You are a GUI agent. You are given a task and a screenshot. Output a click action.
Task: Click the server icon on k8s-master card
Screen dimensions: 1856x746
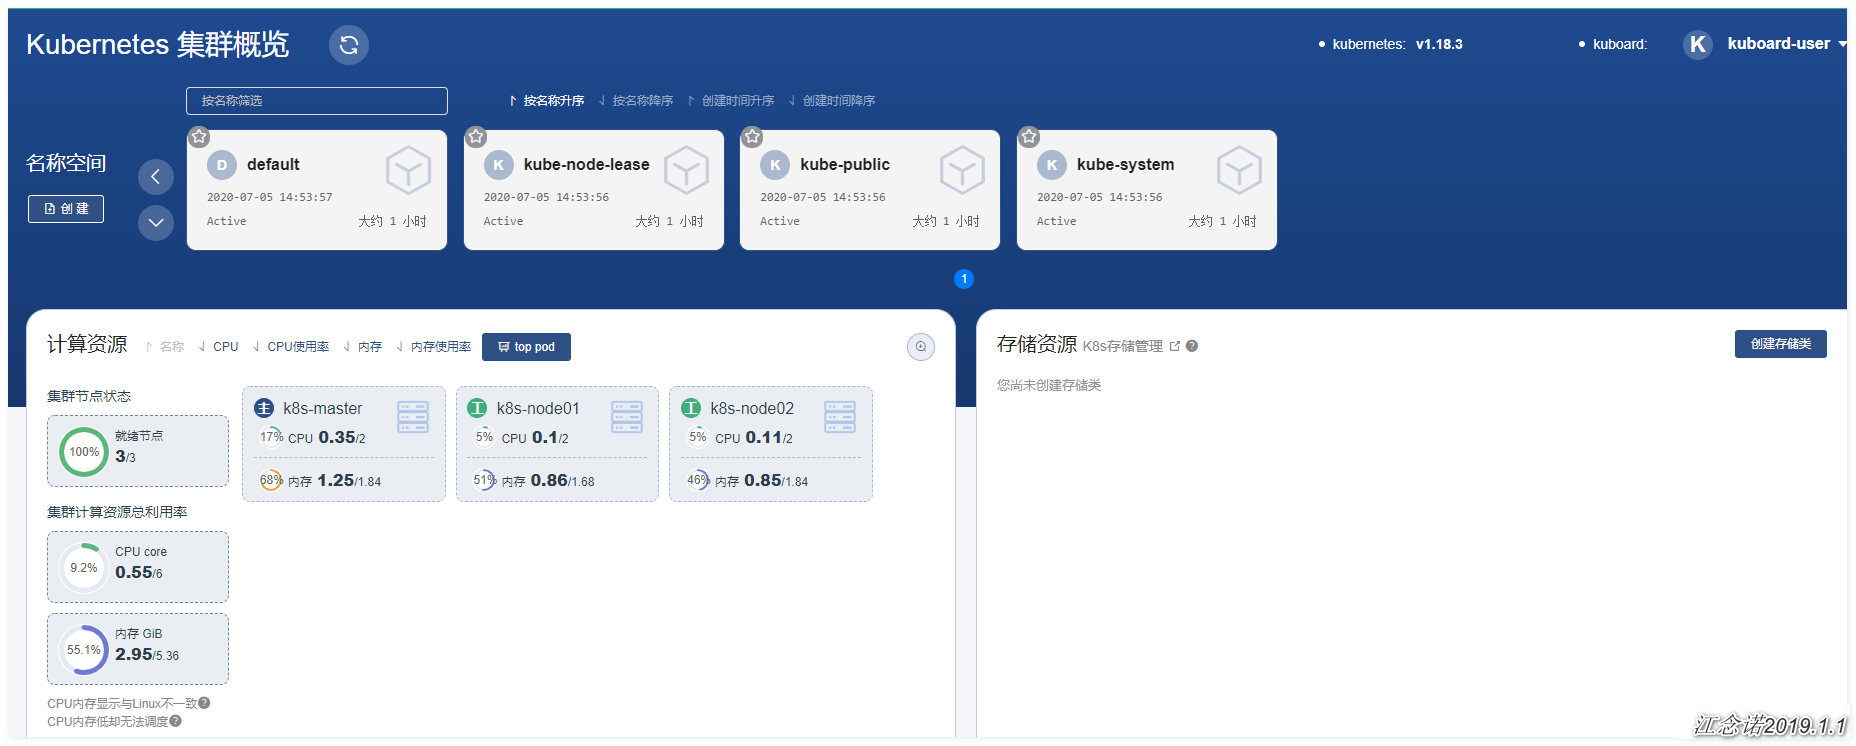pyautogui.click(x=413, y=417)
